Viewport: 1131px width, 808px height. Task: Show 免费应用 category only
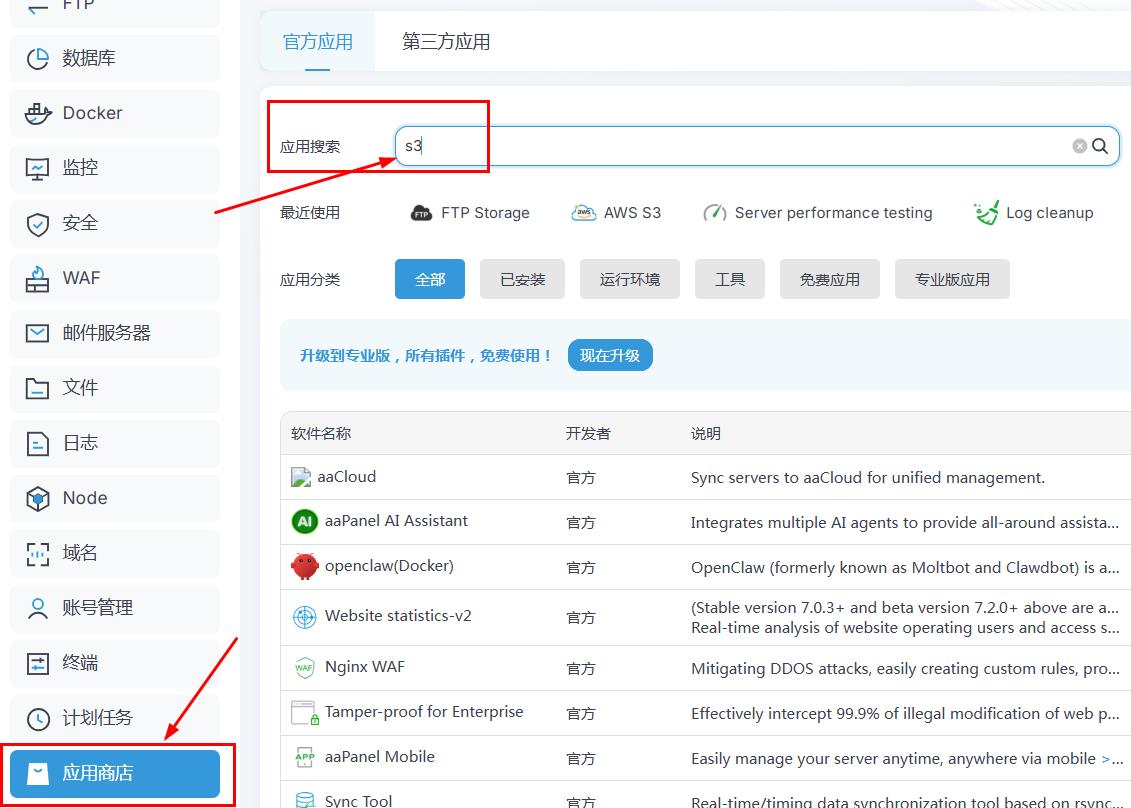click(x=829, y=279)
